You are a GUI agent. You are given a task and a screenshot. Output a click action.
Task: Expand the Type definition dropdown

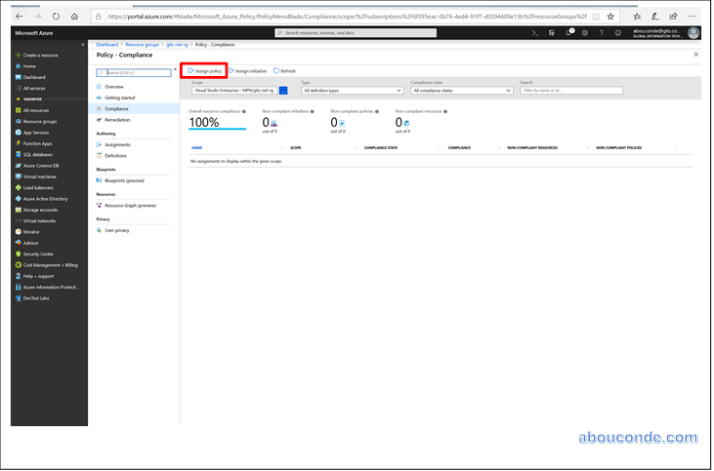click(351, 90)
